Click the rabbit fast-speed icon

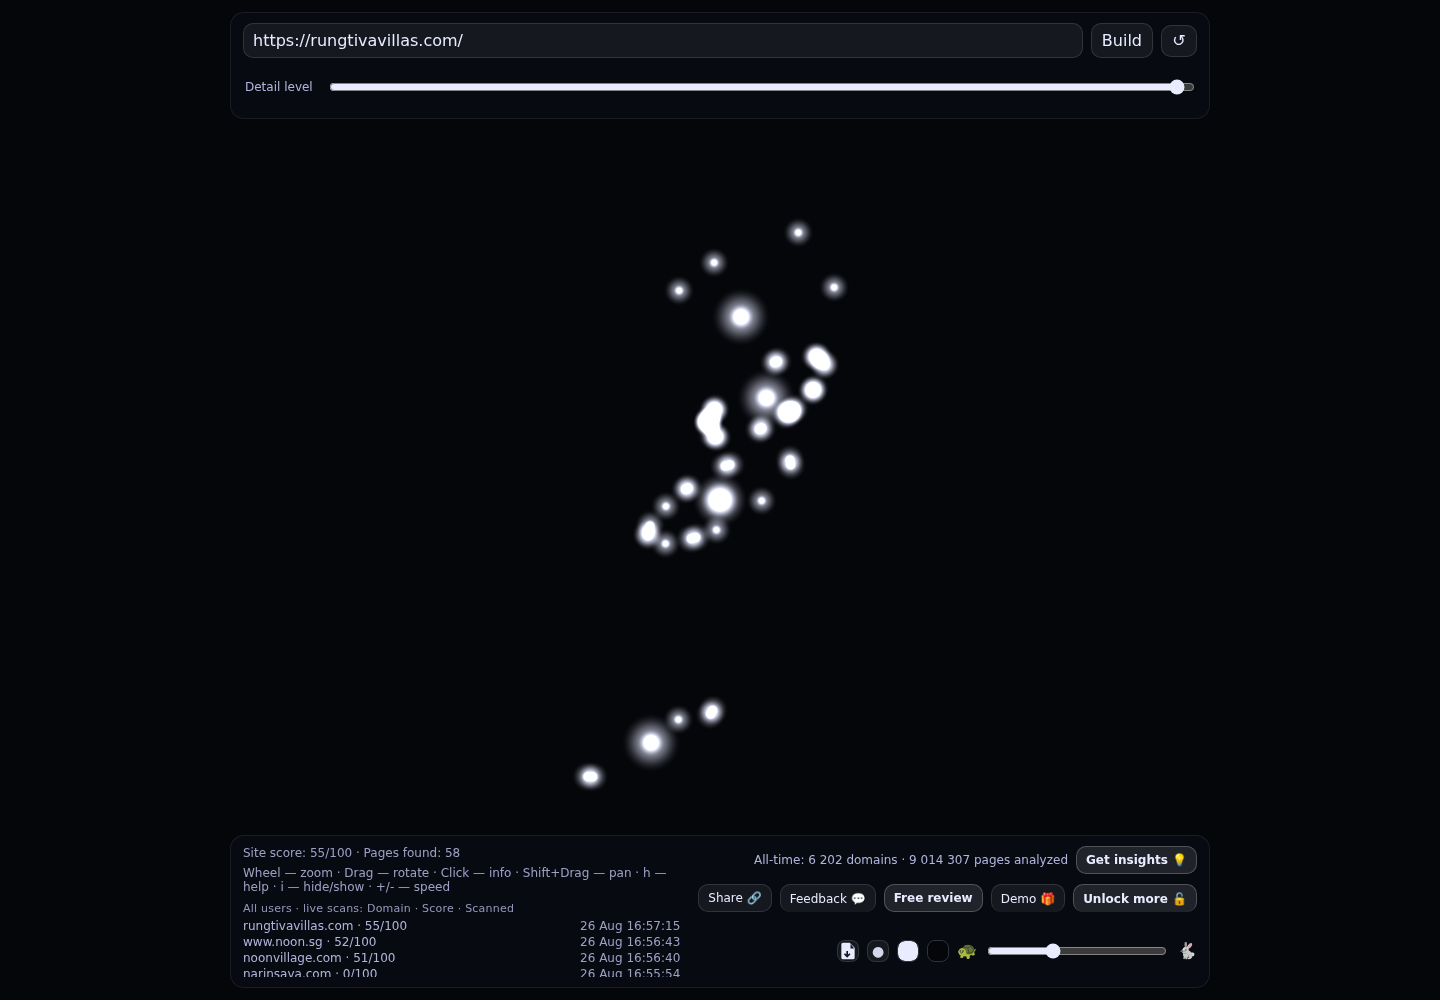click(1187, 951)
